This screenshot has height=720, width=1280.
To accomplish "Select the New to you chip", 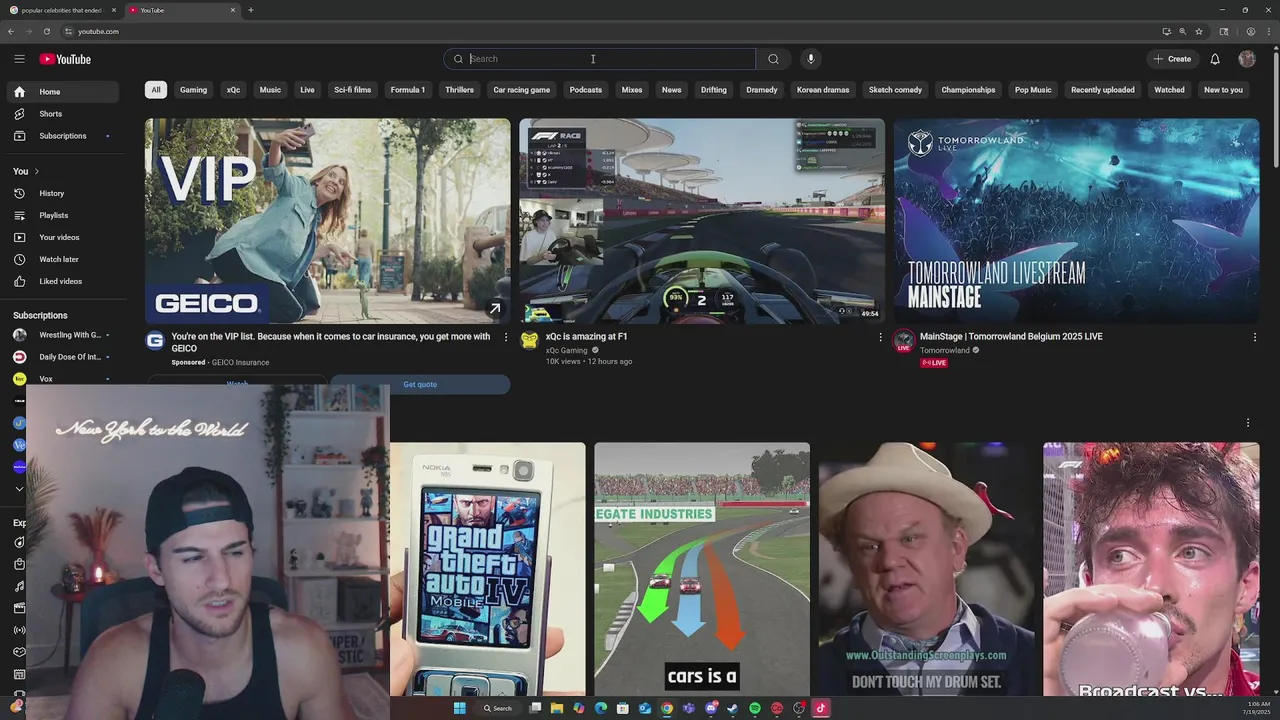I will [1223, 90].
